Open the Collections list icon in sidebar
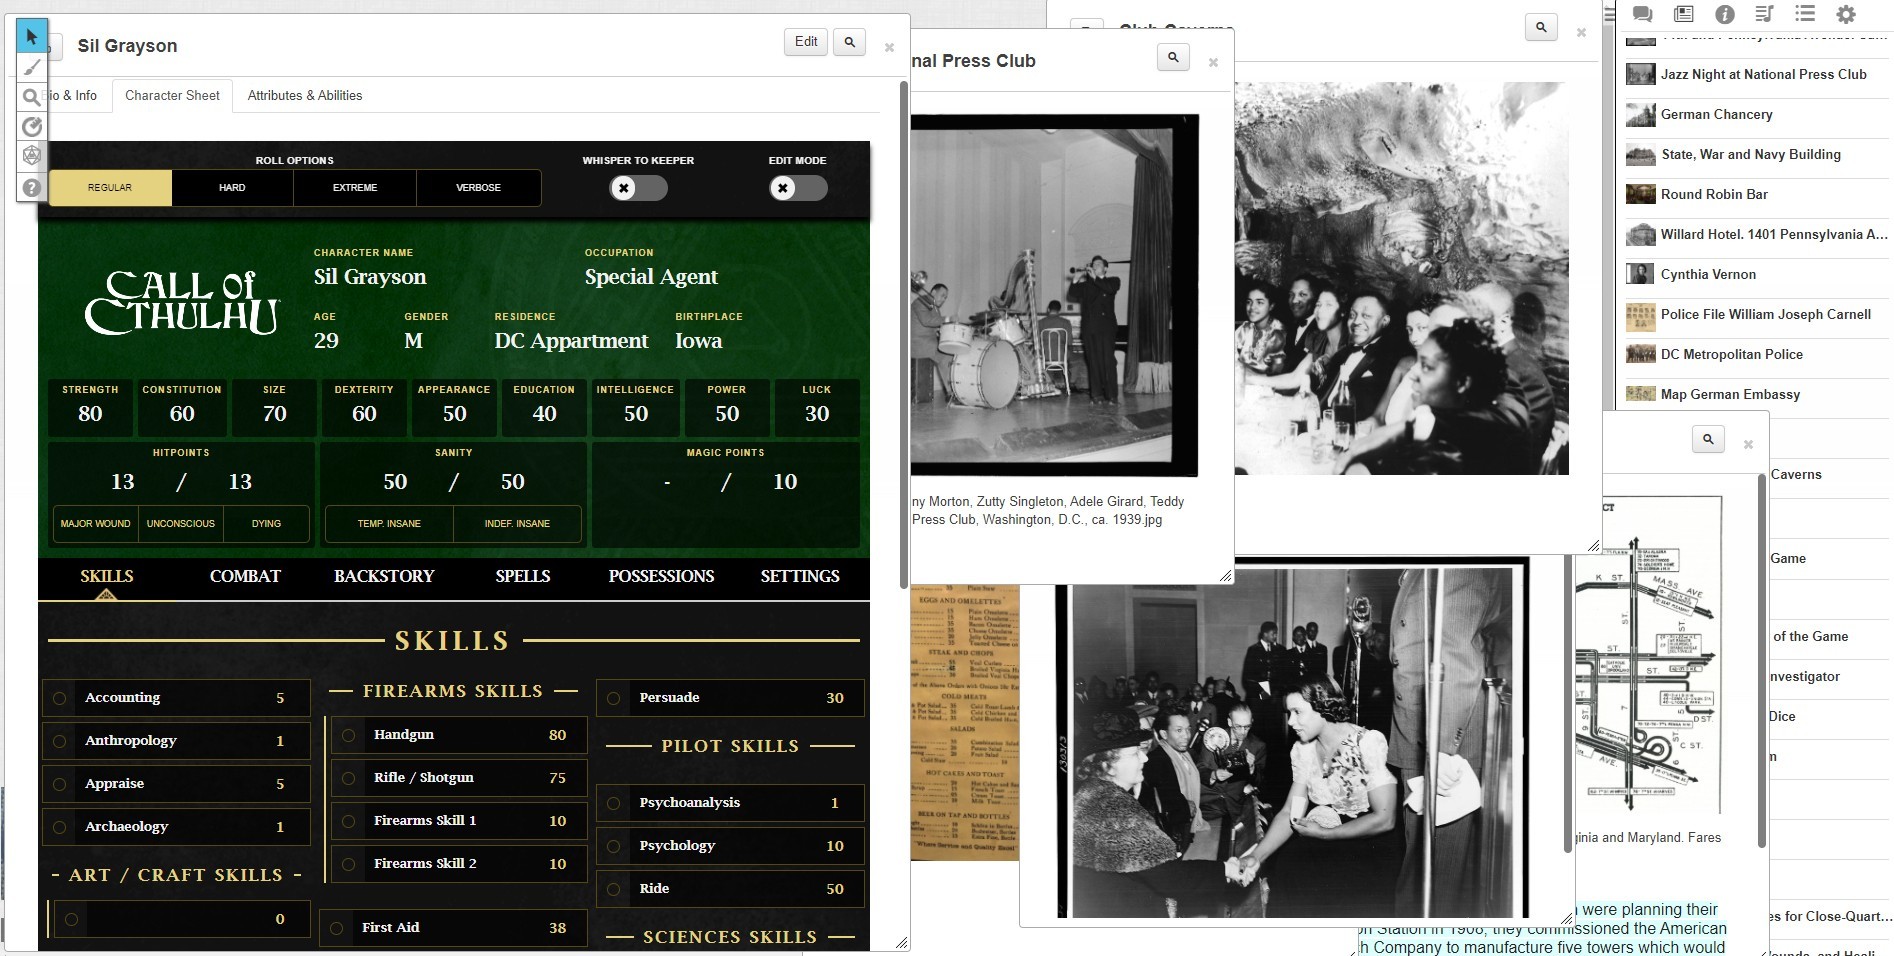The width and height of the screenshot is (1894, 956). 1805,14
